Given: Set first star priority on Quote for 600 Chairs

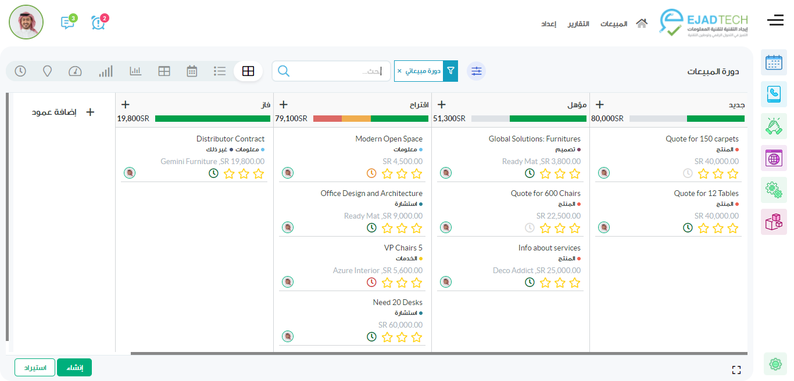Looking at the screenshot, I should click(x=575, y=228).
